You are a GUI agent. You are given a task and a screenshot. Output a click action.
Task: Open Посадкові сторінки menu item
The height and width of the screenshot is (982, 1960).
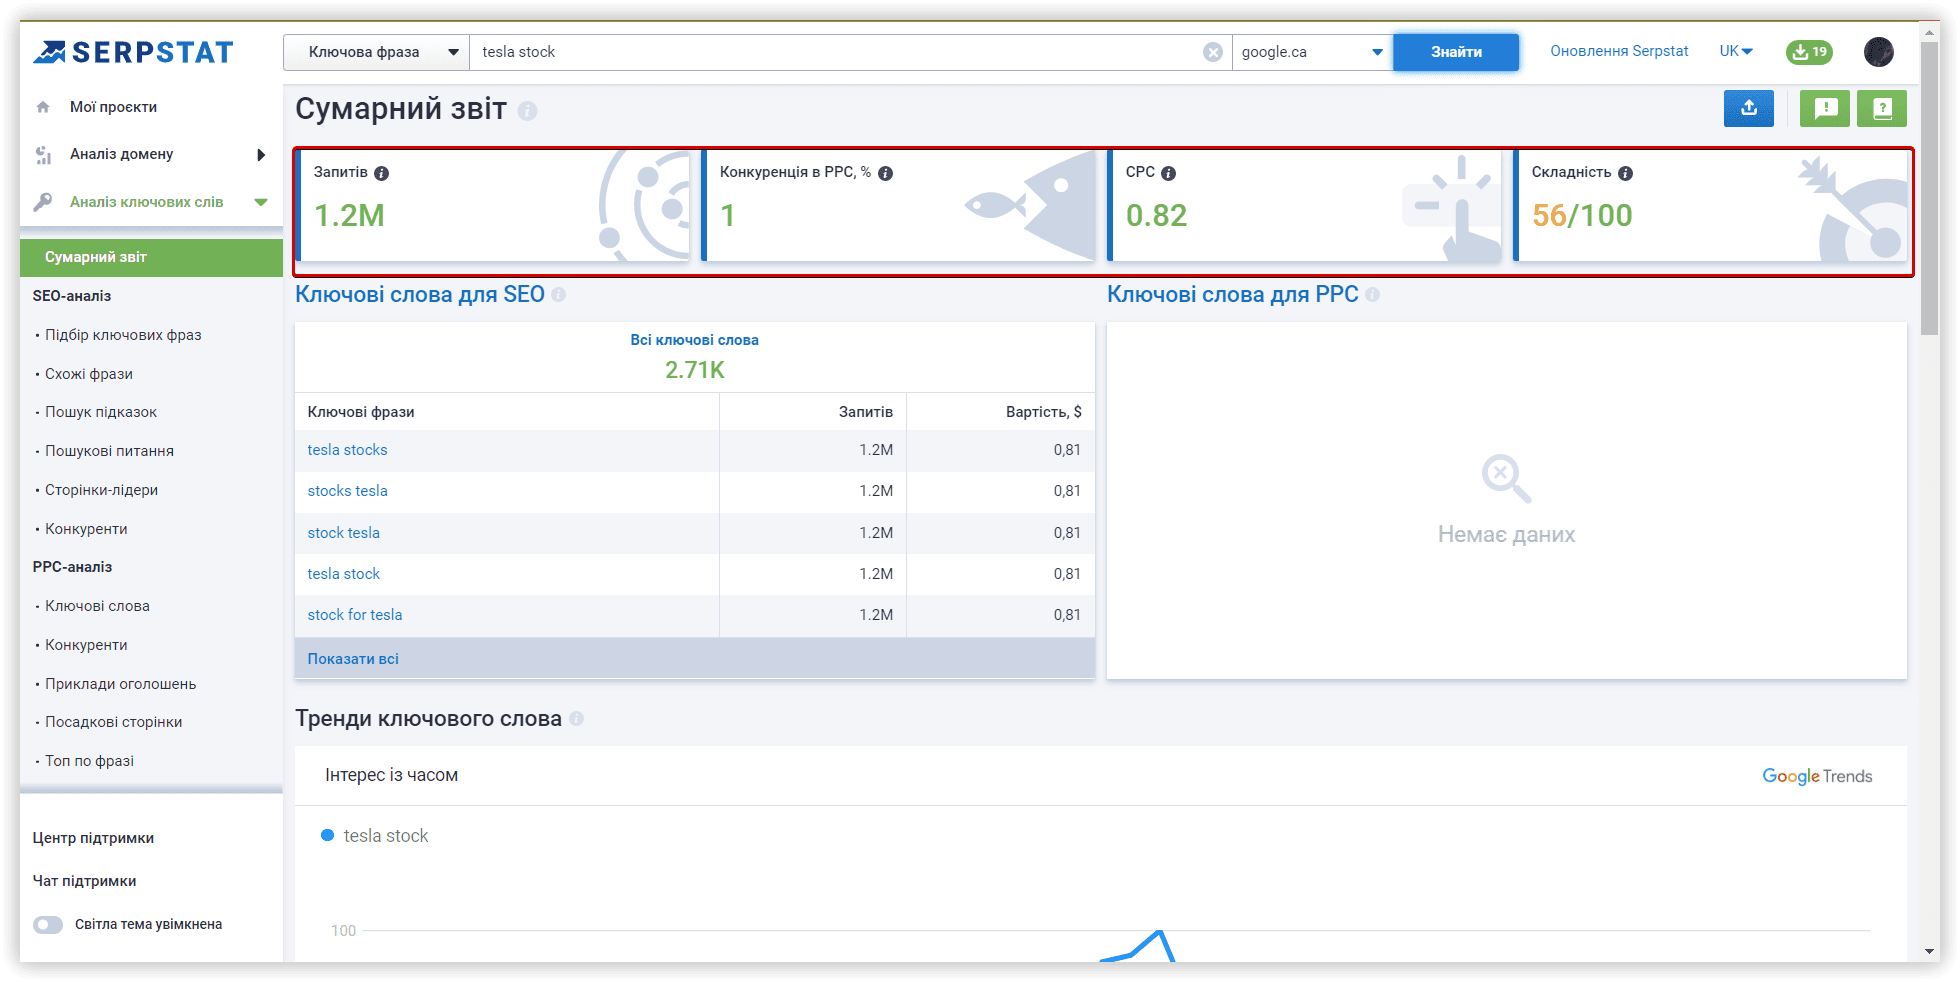[x=114, y=722]
